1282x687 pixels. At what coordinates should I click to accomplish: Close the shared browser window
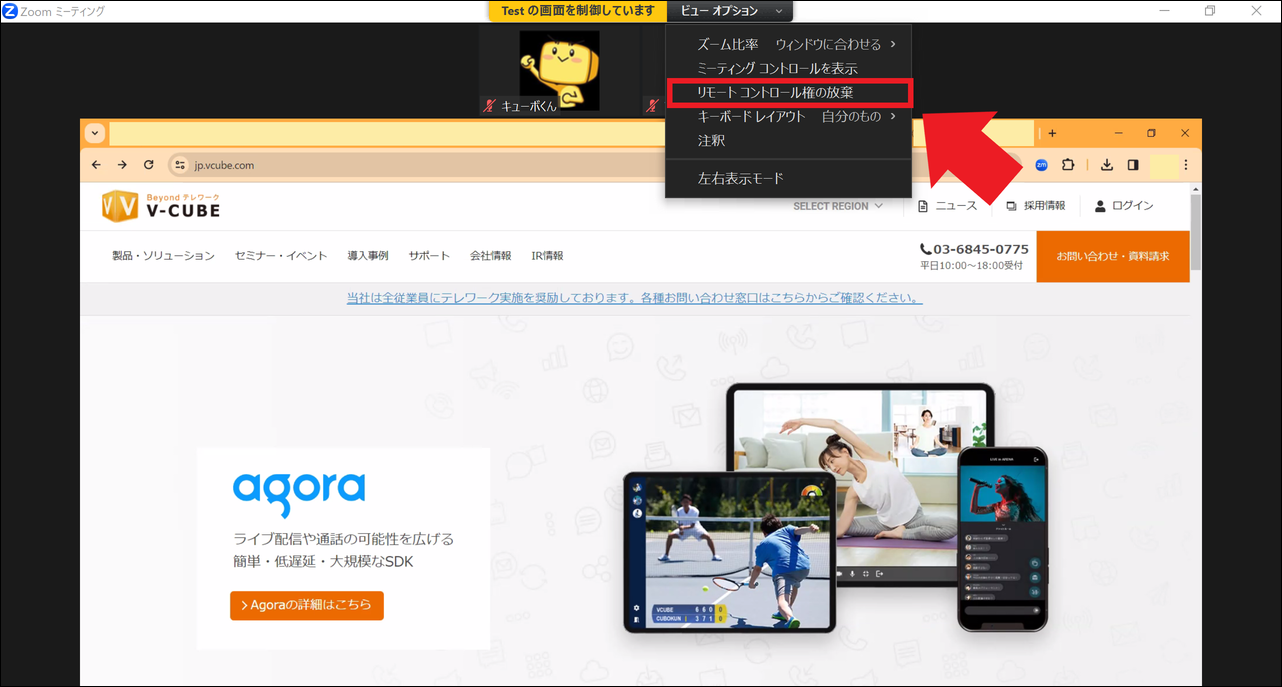1185,133
